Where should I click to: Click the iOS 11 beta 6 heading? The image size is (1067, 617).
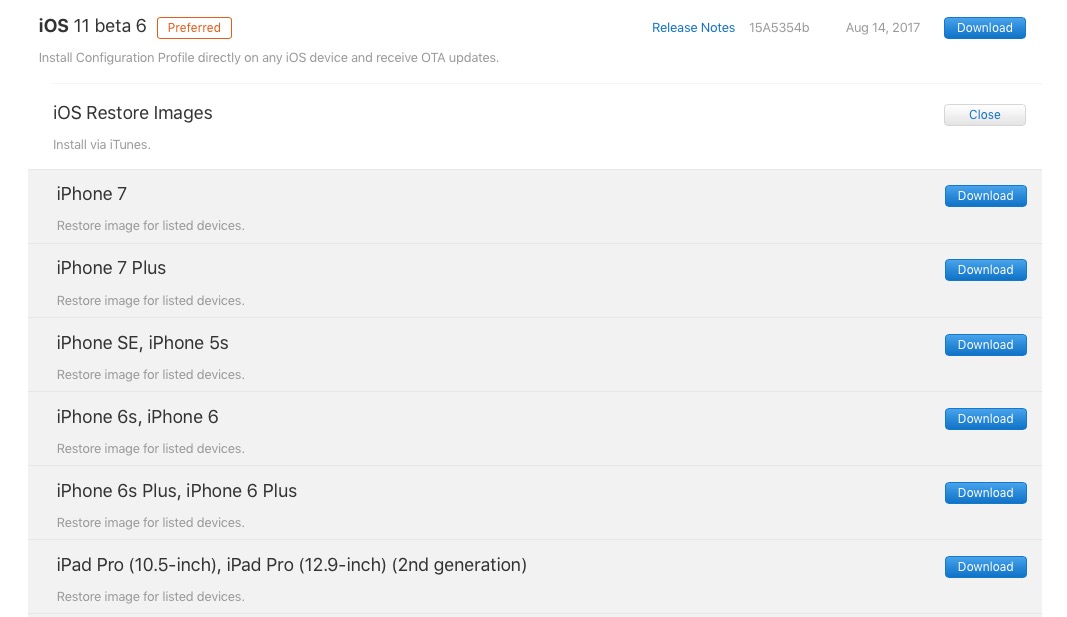(92, 27)
